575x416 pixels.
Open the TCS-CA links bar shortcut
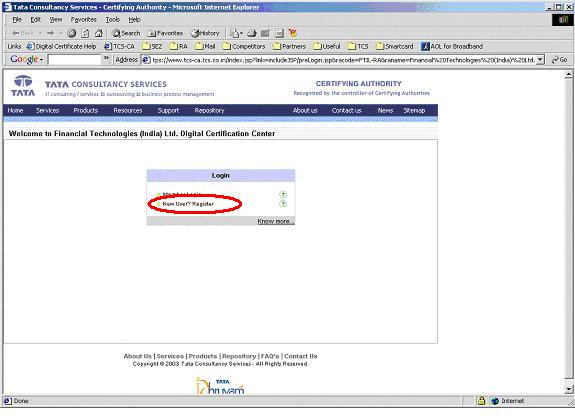click(x=120, y=46)
